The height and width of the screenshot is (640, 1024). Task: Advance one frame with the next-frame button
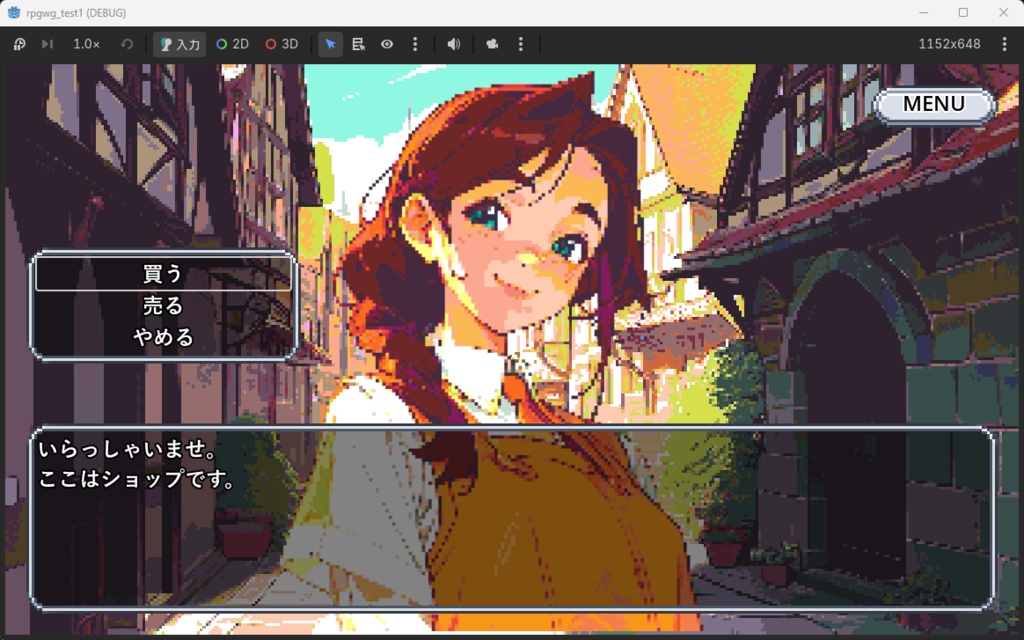click(x=47, y=44)
